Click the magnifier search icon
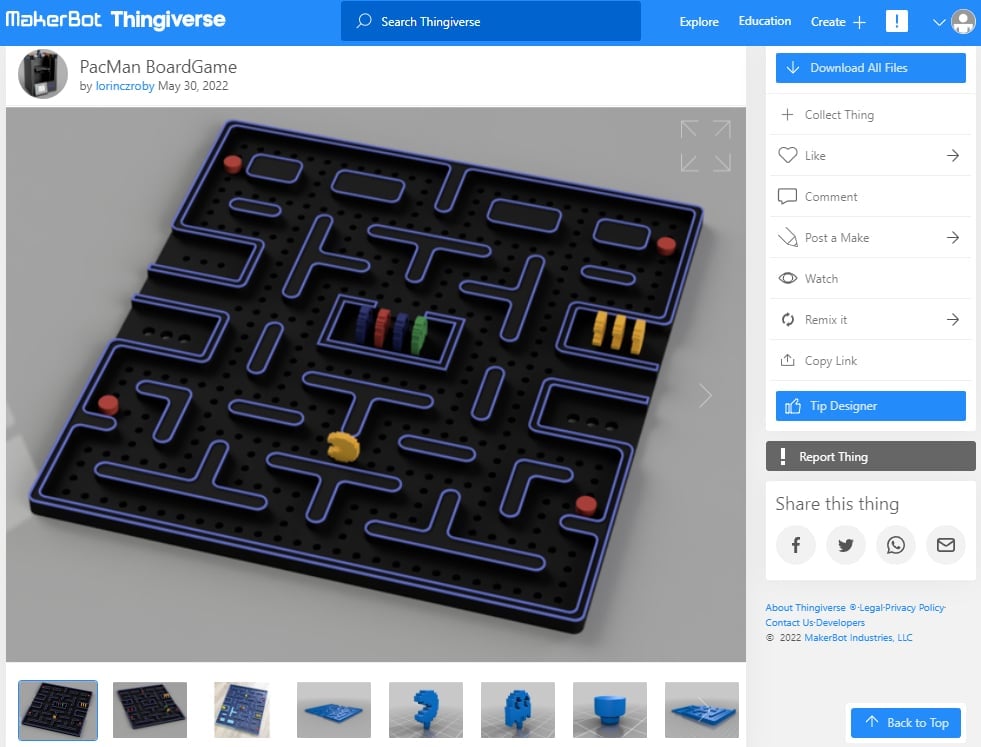The height and width of the screenshot is (747, 981). [x=363, y=21]
